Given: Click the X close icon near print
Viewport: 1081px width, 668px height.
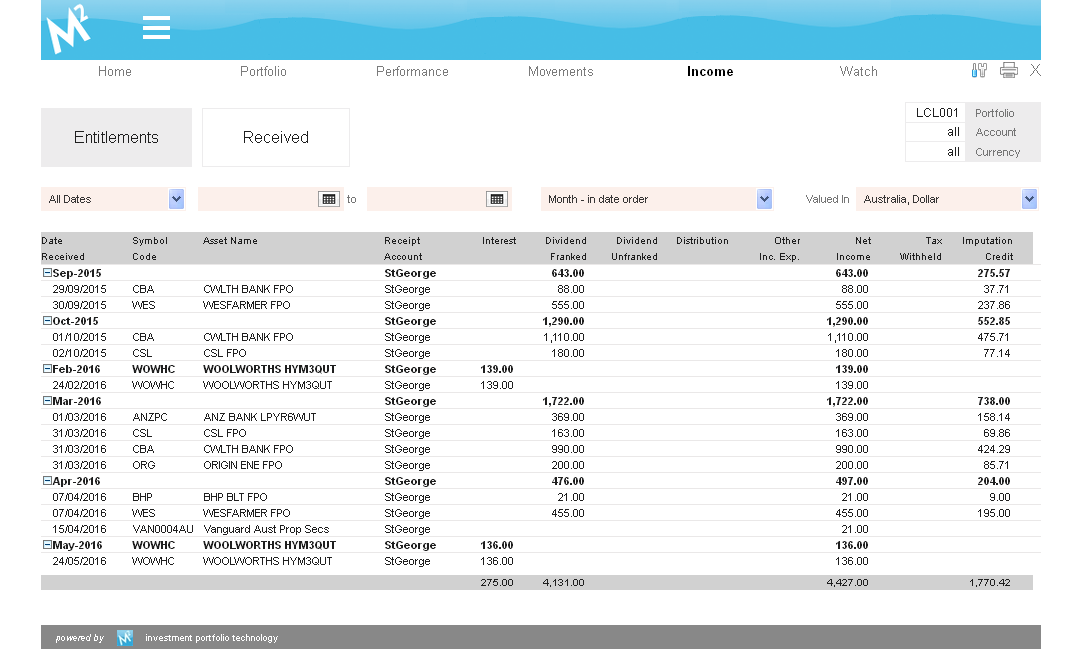Looking at the screenshot, I should tap(1035, 70).
